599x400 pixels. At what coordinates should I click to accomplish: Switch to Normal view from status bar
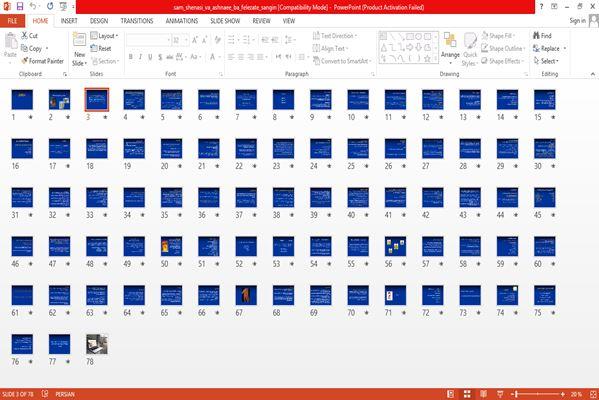click(451, 394)
